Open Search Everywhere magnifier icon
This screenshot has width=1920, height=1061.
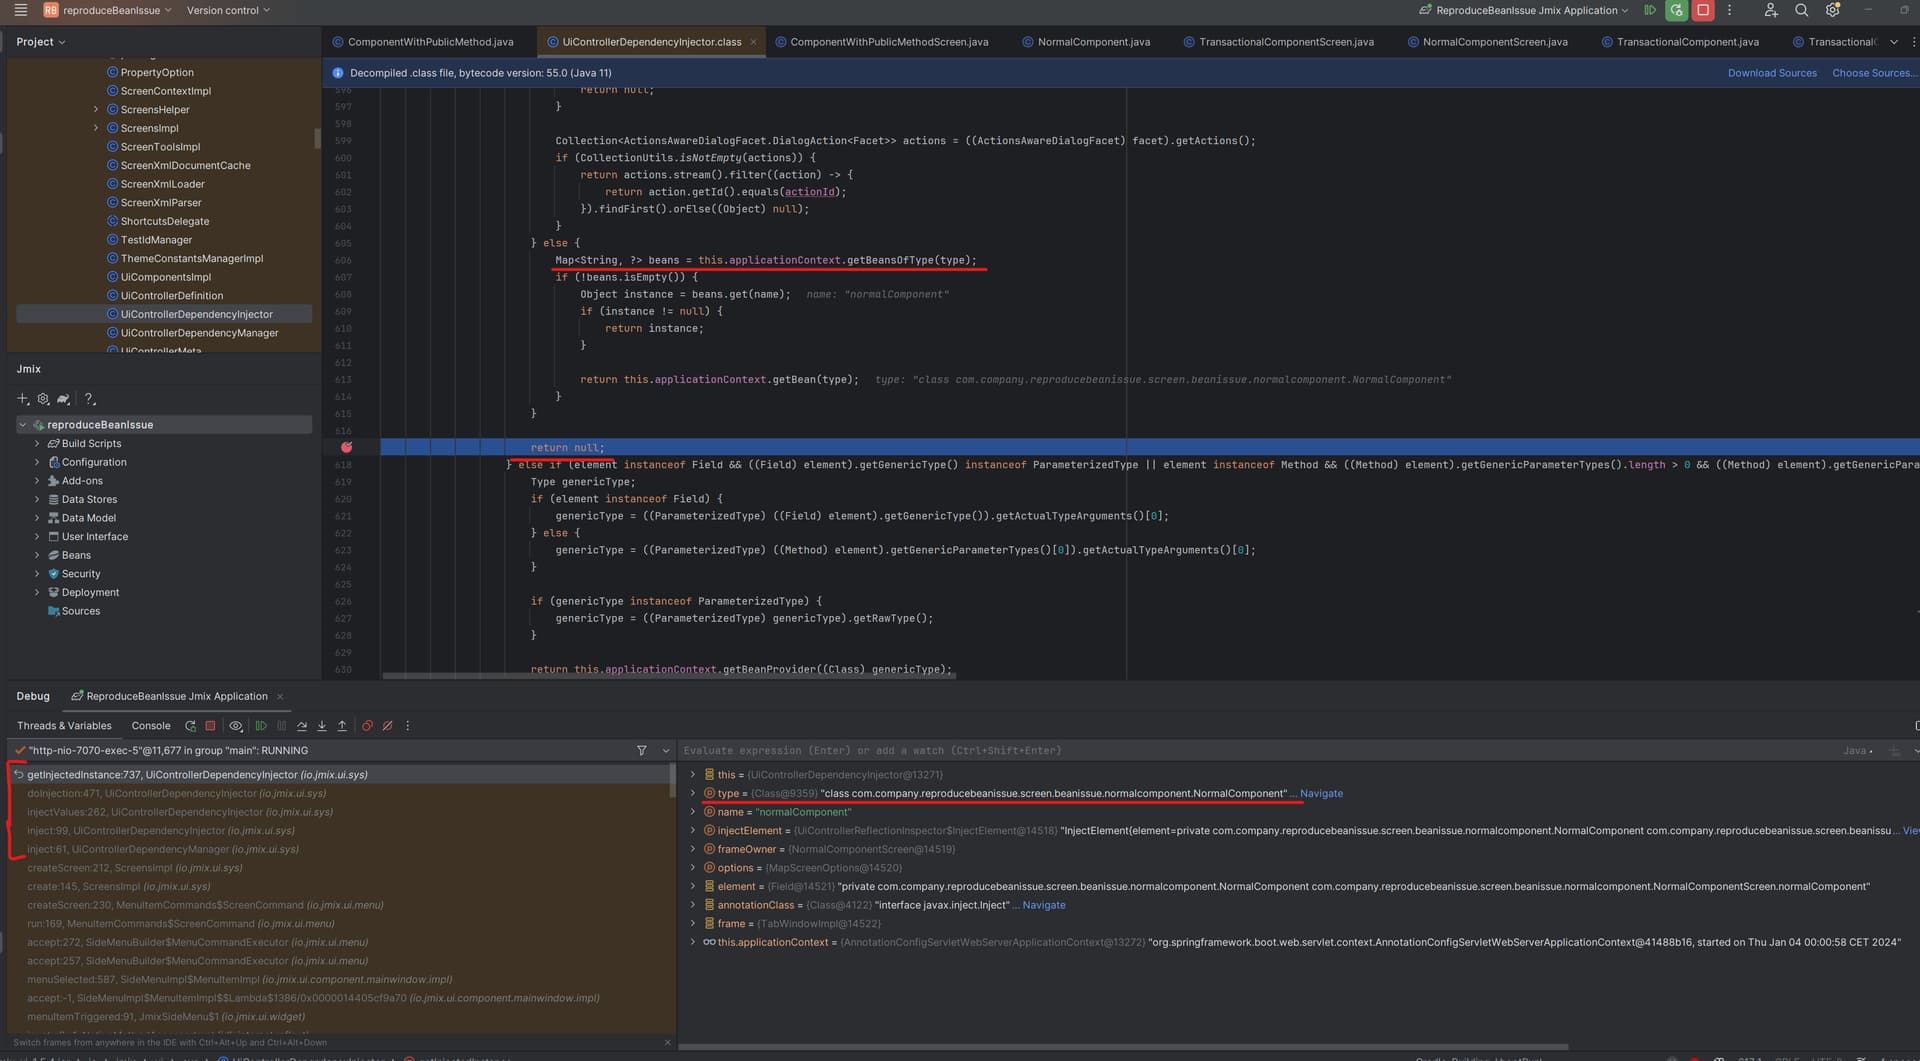click(1801, 10)
